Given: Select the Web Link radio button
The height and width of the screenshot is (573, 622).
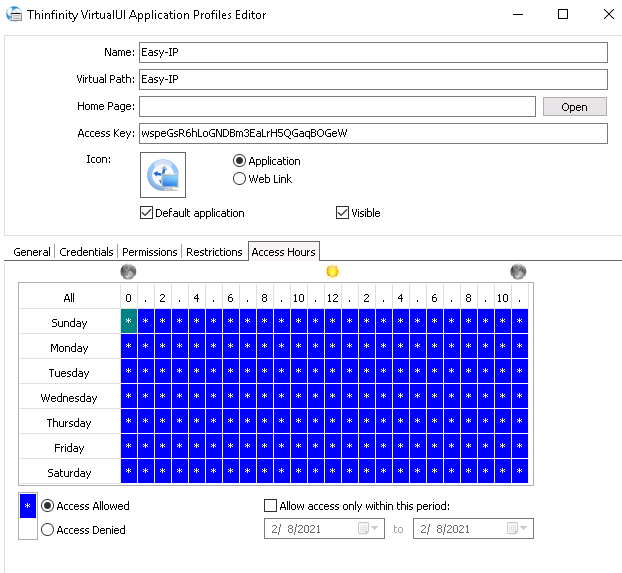Looking at the screenshot, I should click(x=239, y=179).
